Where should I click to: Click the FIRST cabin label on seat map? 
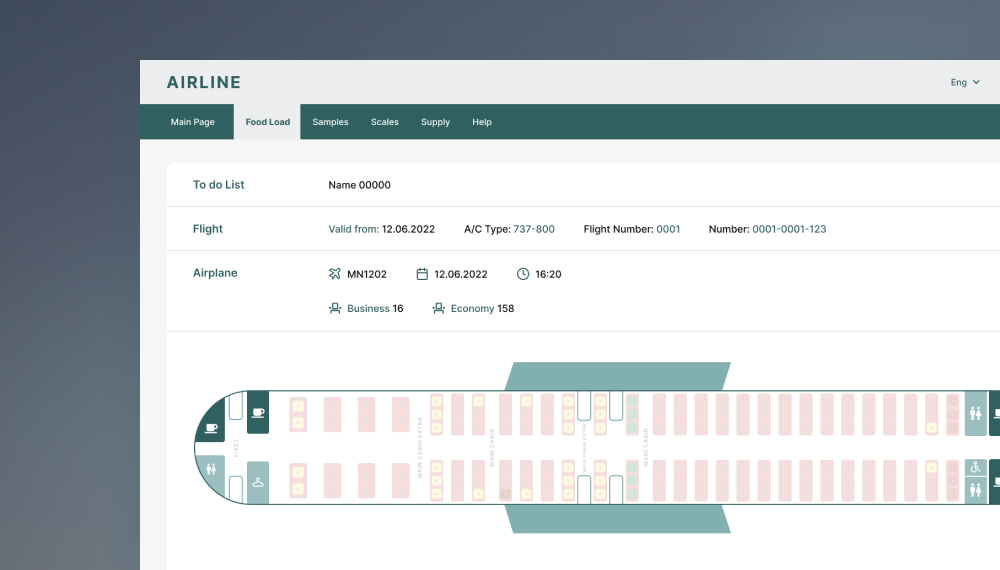tap(236, 448)
